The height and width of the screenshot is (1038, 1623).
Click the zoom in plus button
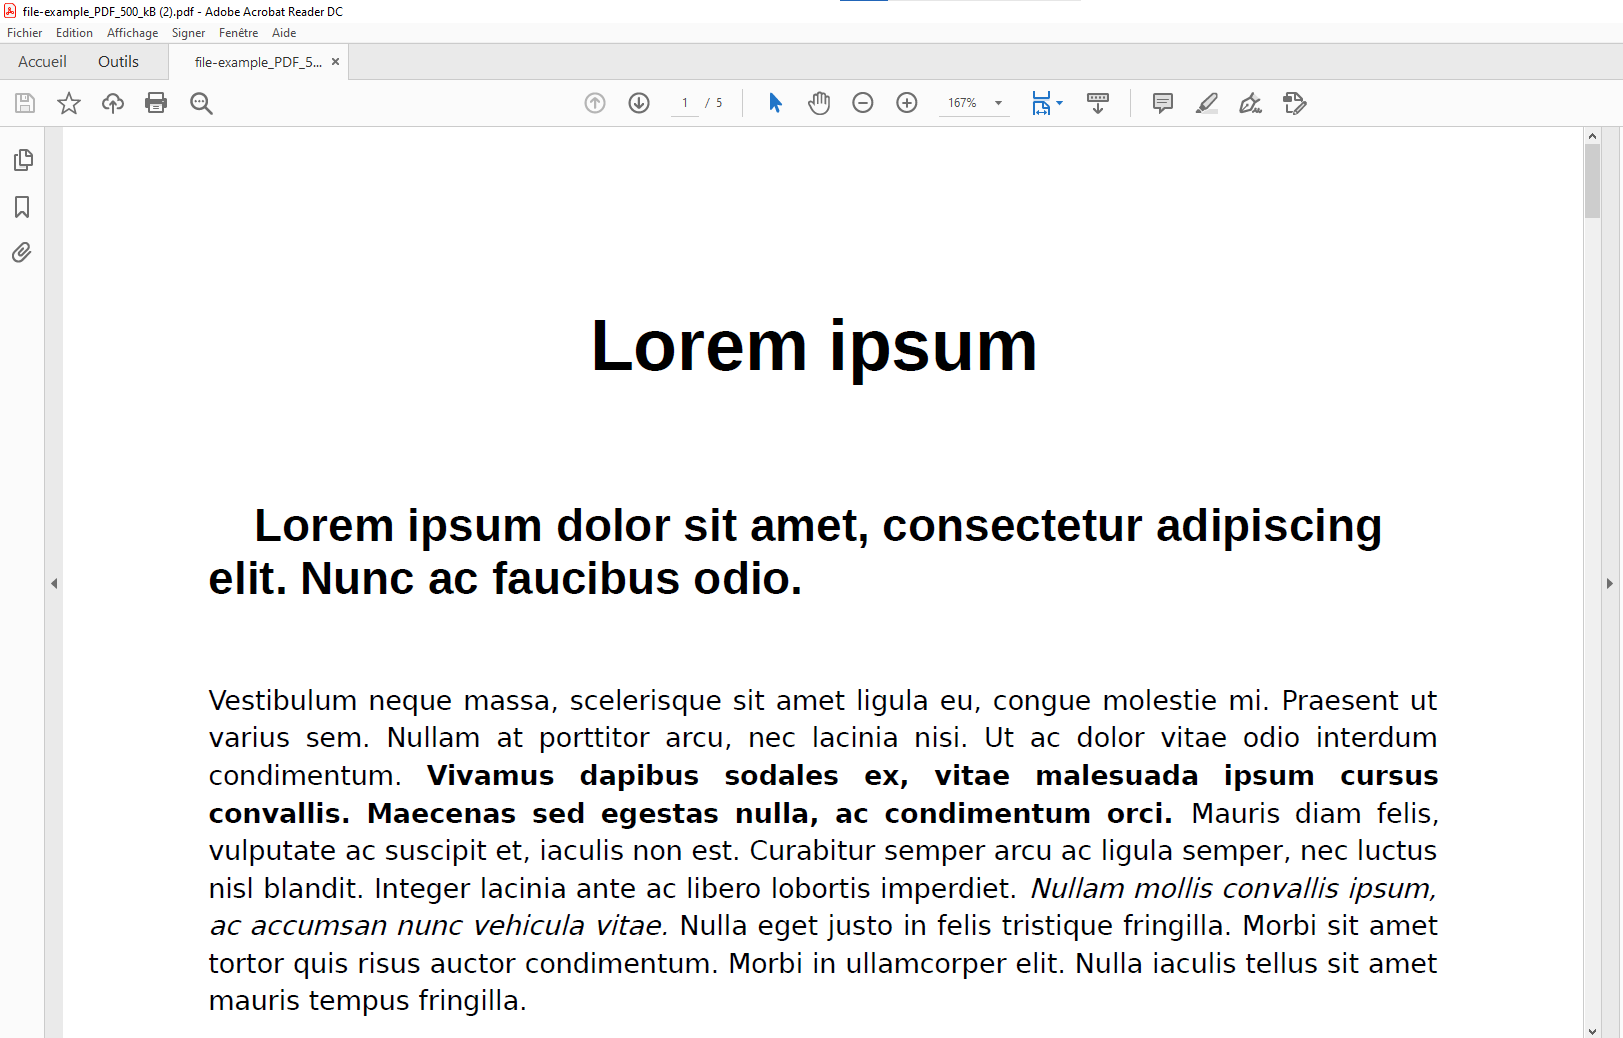point(907,103)
